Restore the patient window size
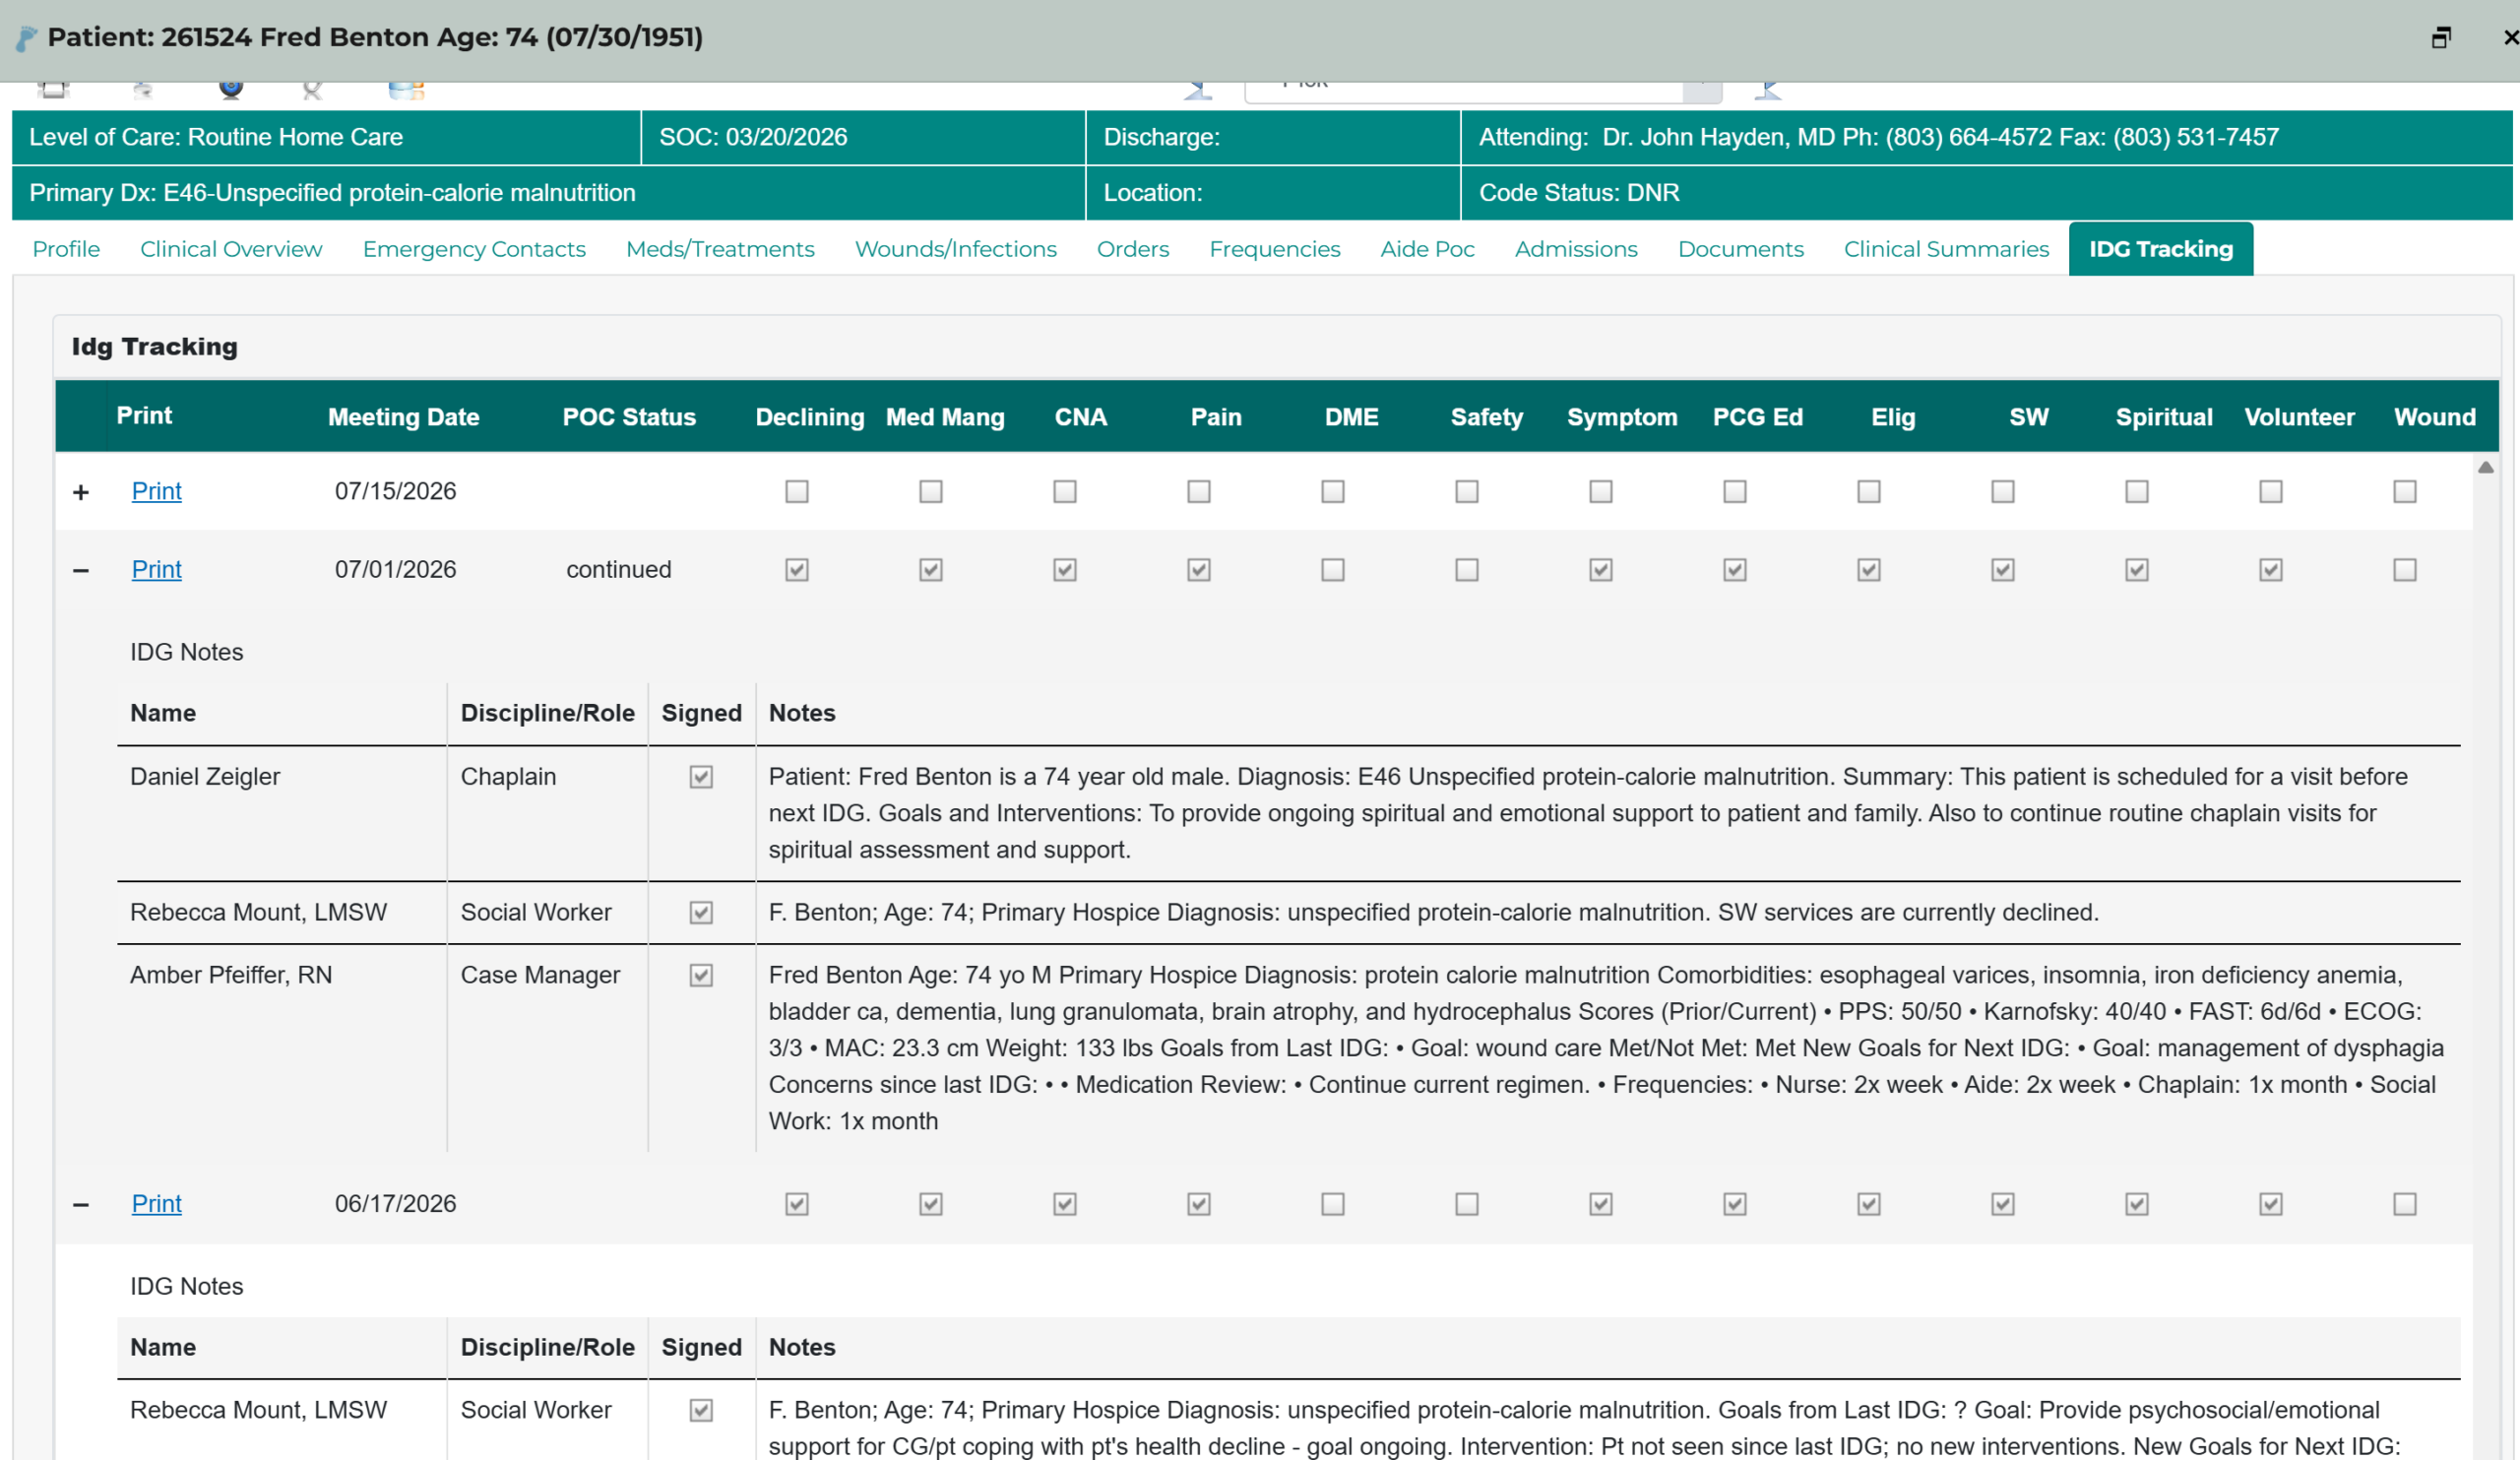This screenshot has width=2520, height=1460. [x=2441, y=38]
